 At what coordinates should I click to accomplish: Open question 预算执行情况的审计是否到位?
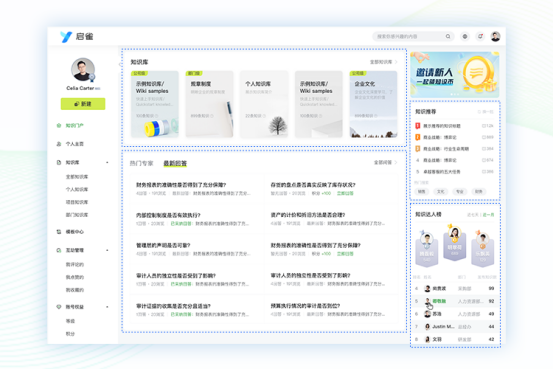click(305, 306)
